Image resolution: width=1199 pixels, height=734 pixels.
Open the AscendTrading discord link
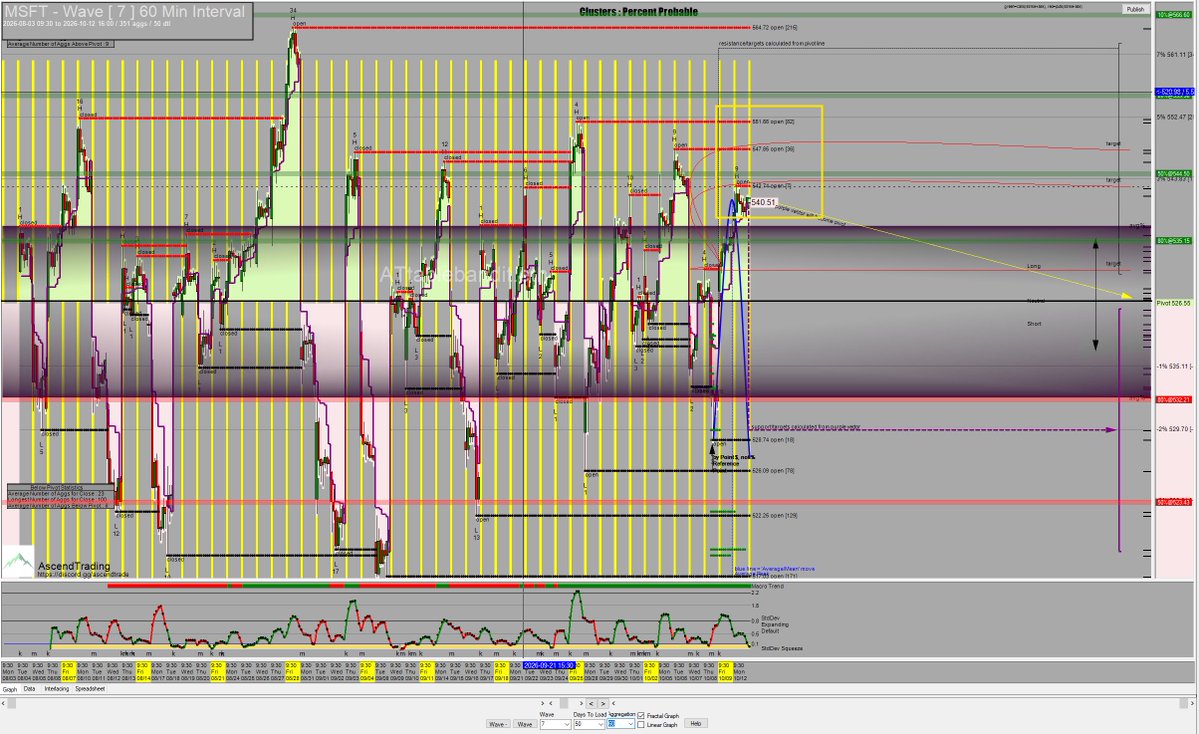click(83, 574)
